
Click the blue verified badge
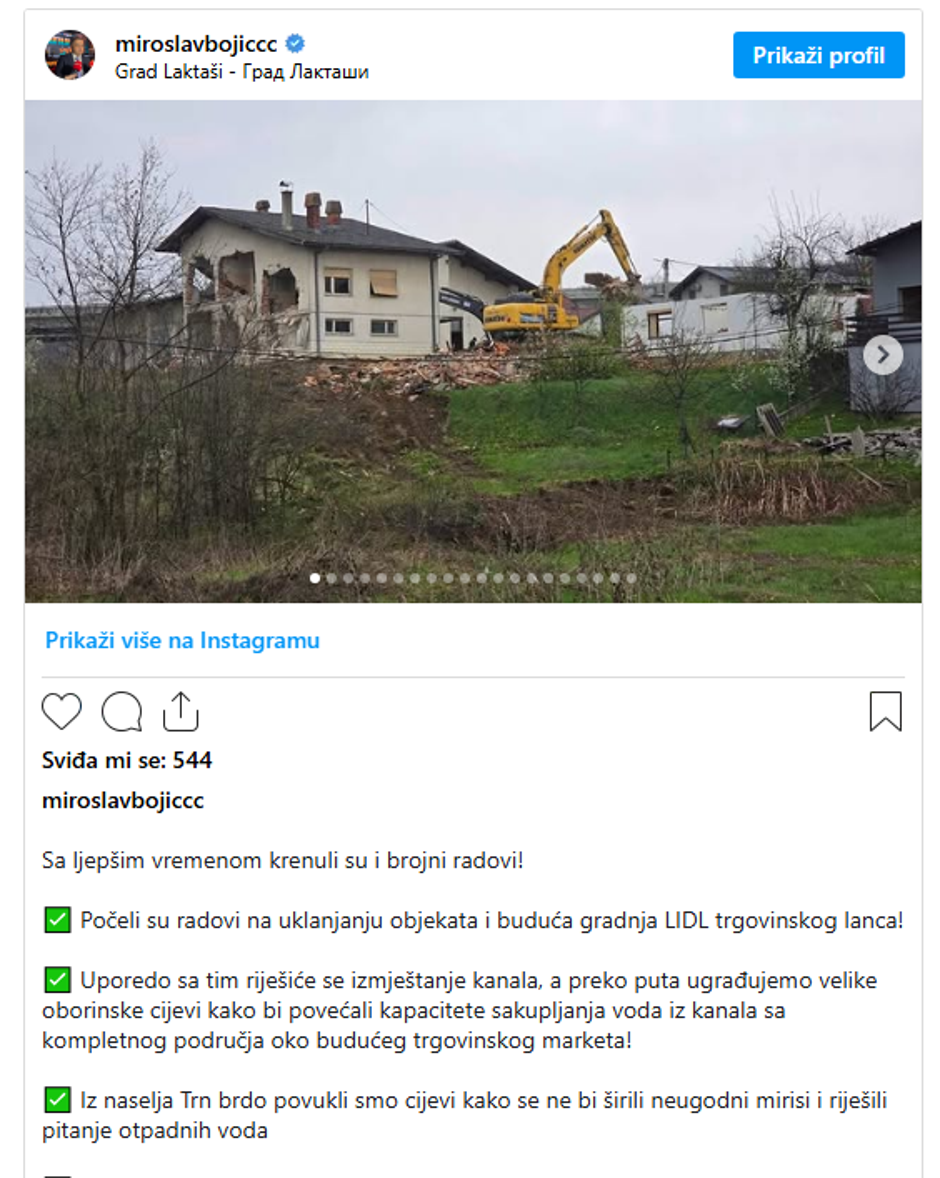point(295,44)
